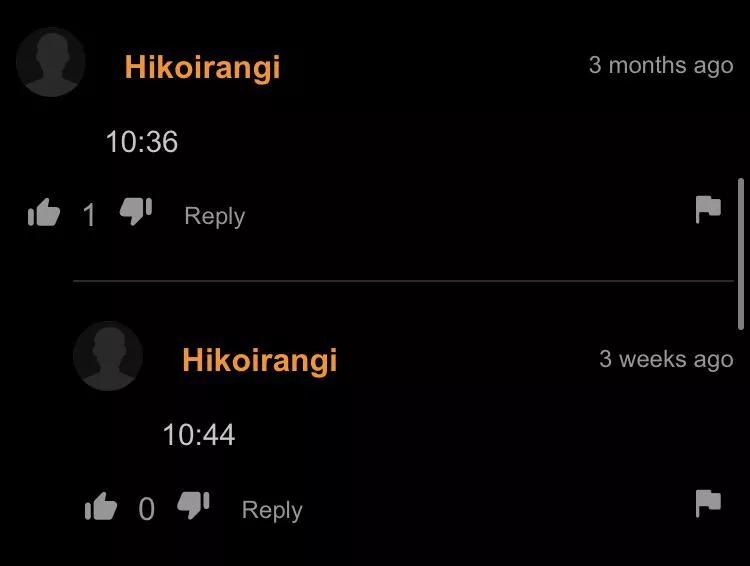The width and height of the screenshot is (750, 566).
Task: Open avatar of the 3 months ago comment
Action: pyautogui.click(x=51, y=62)
